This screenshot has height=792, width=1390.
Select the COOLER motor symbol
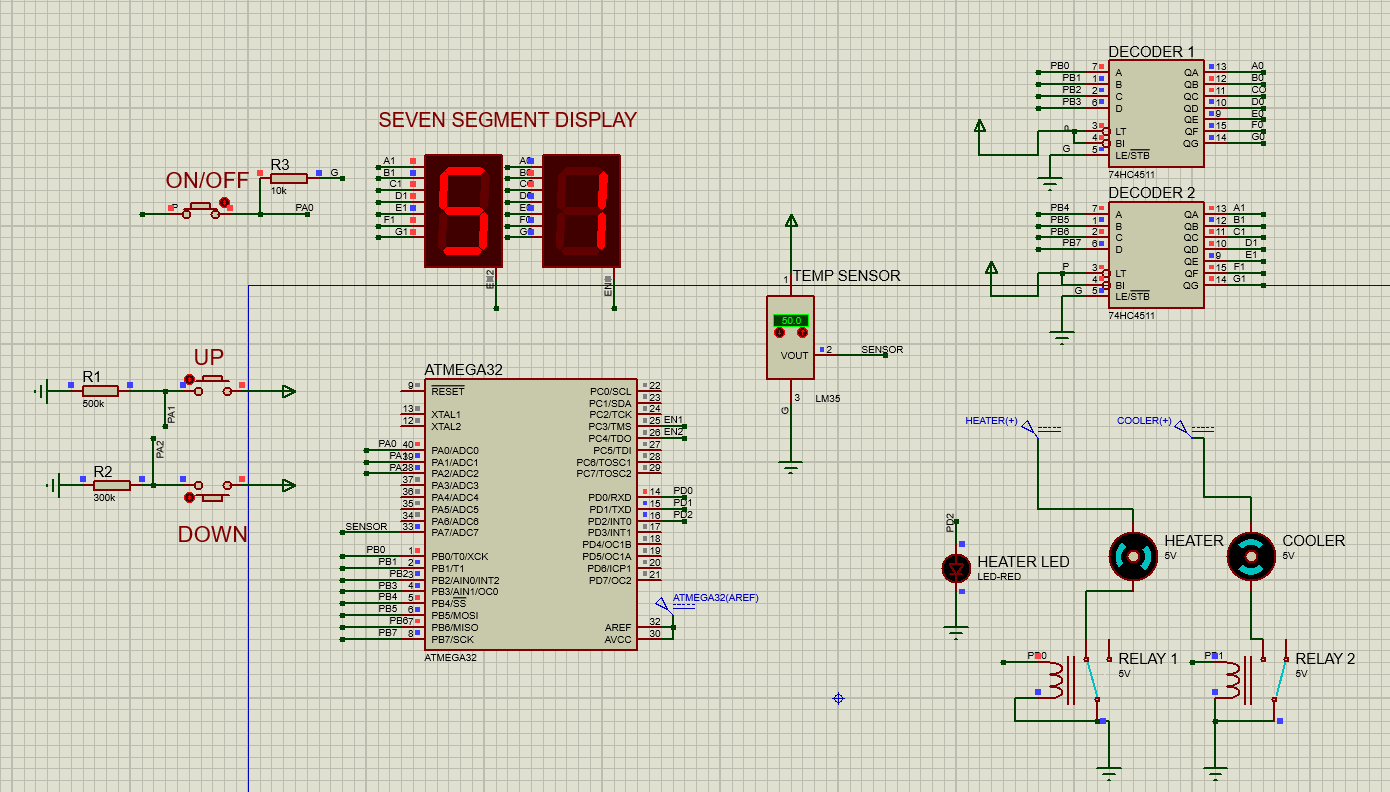pos(1251,556)
